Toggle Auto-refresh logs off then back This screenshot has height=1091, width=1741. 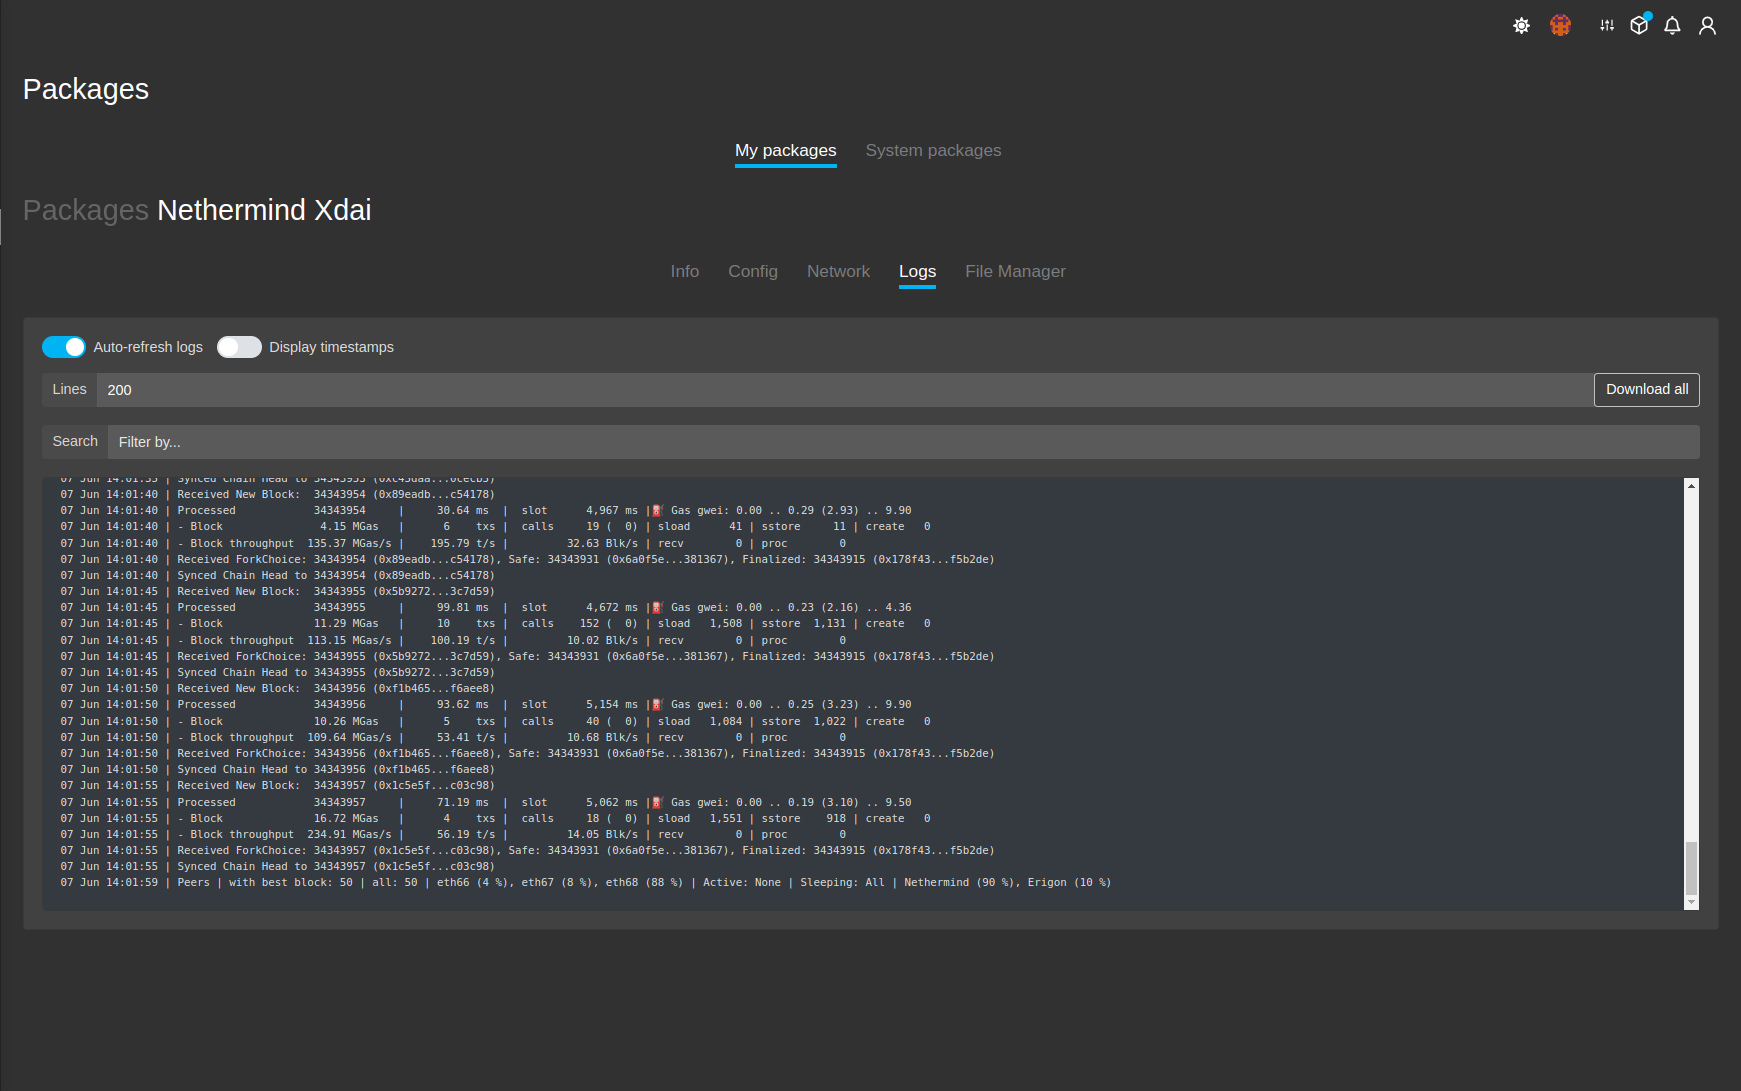click(63, 346)
